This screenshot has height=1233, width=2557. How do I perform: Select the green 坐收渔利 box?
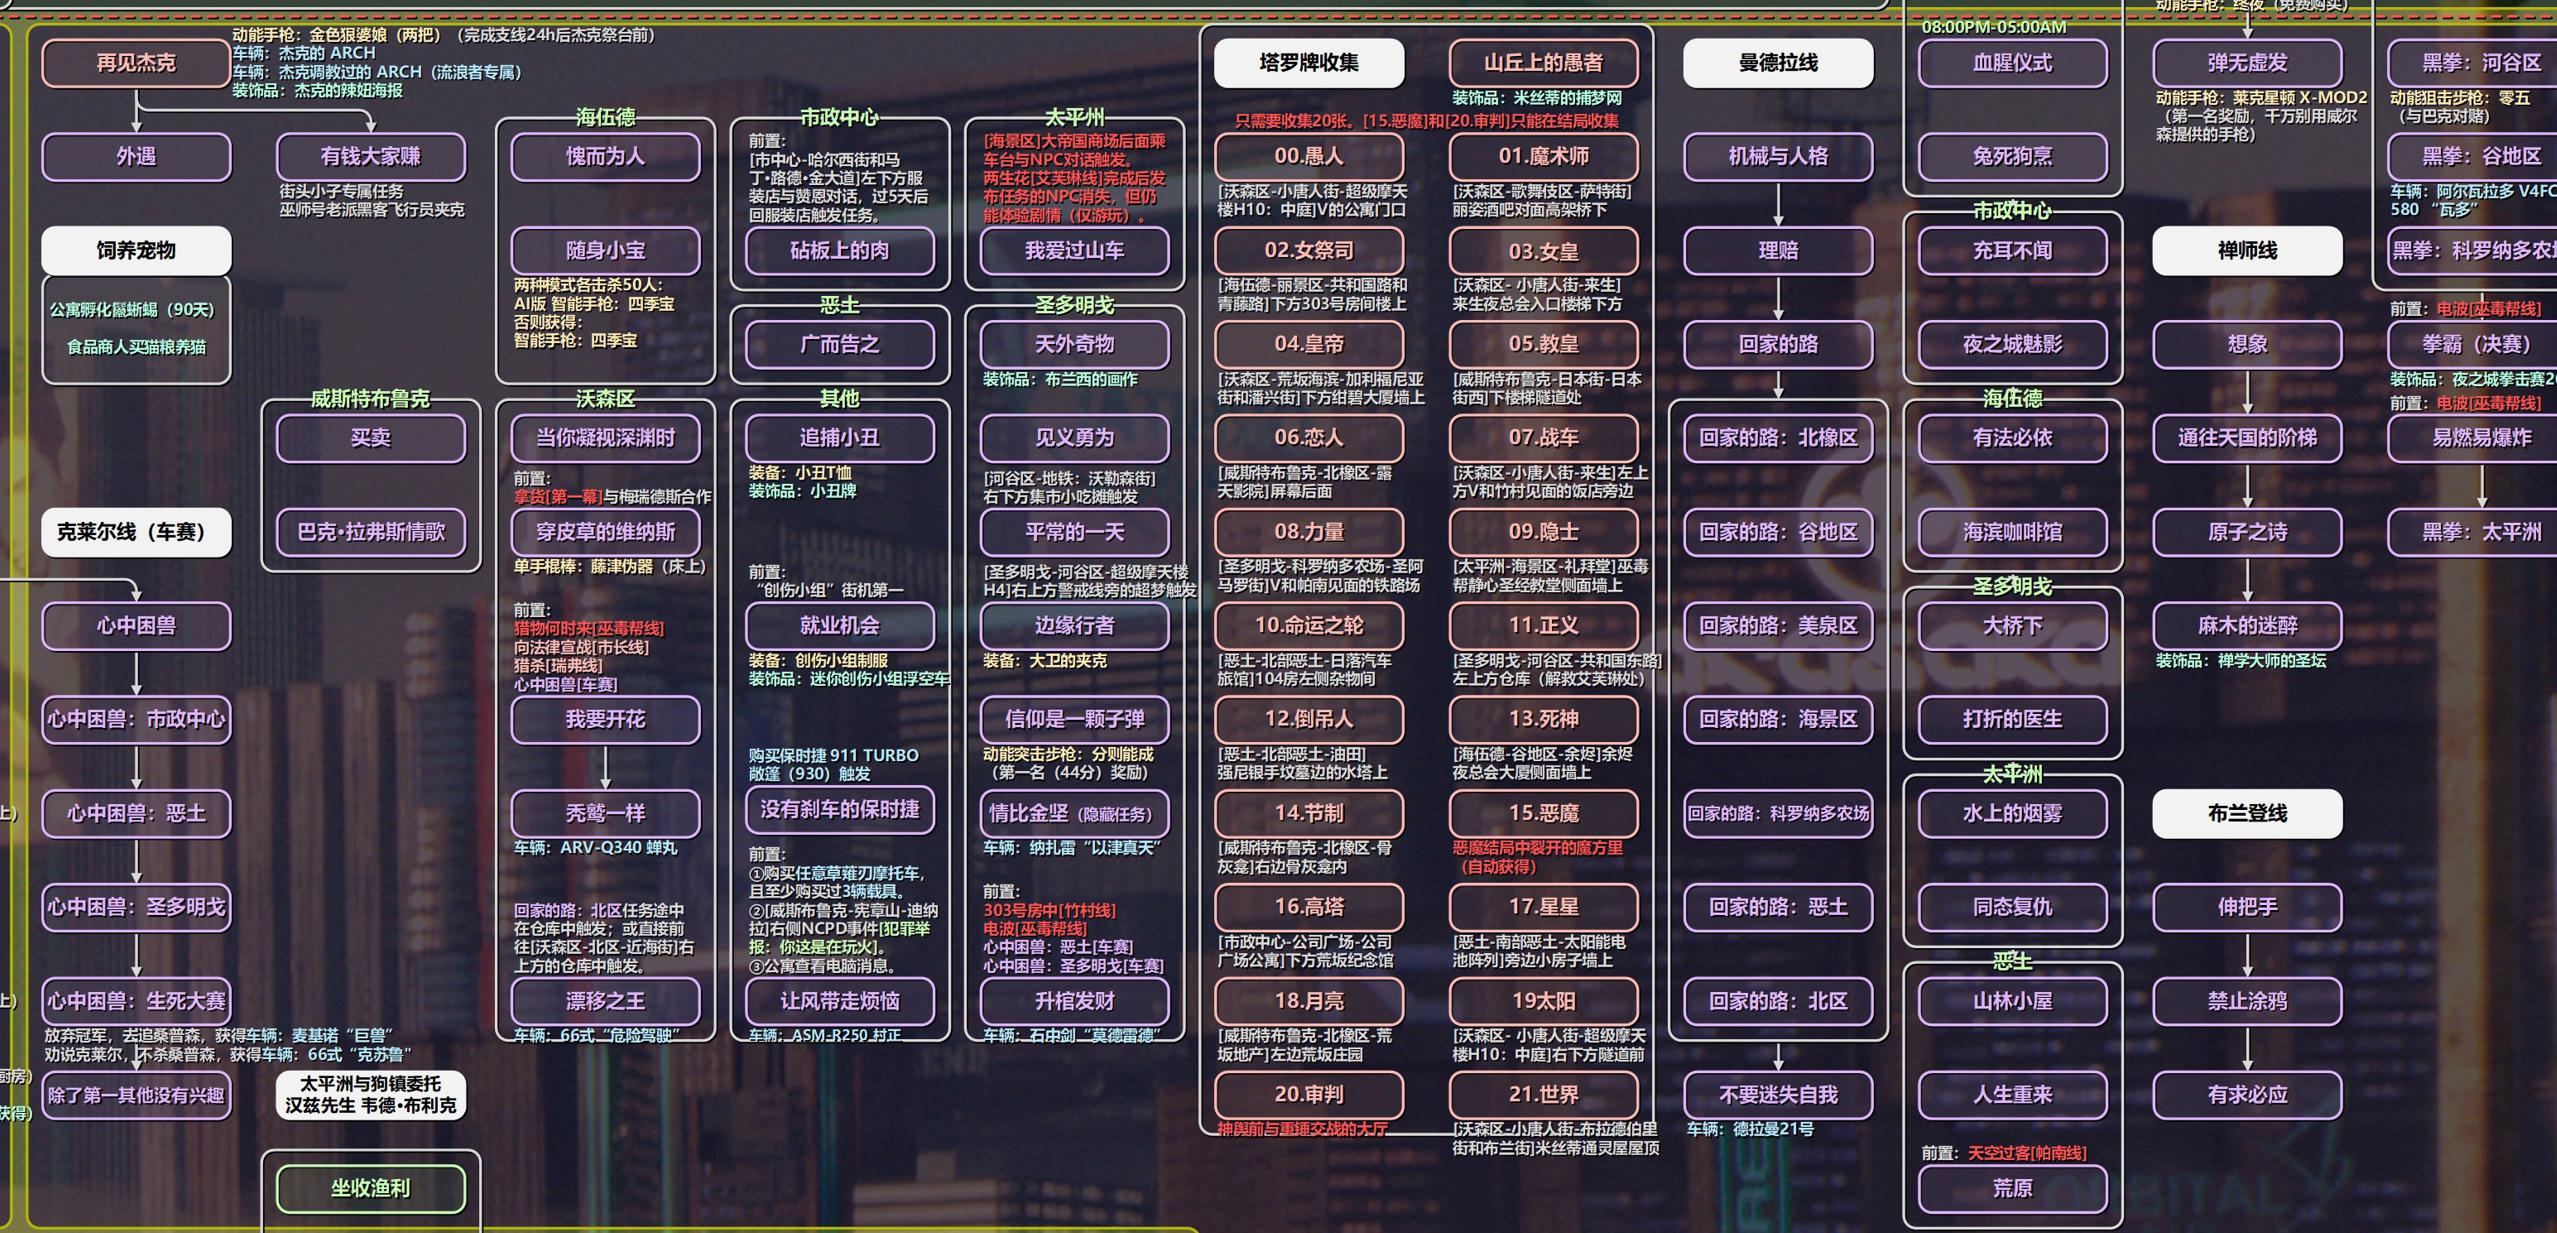370,1188
